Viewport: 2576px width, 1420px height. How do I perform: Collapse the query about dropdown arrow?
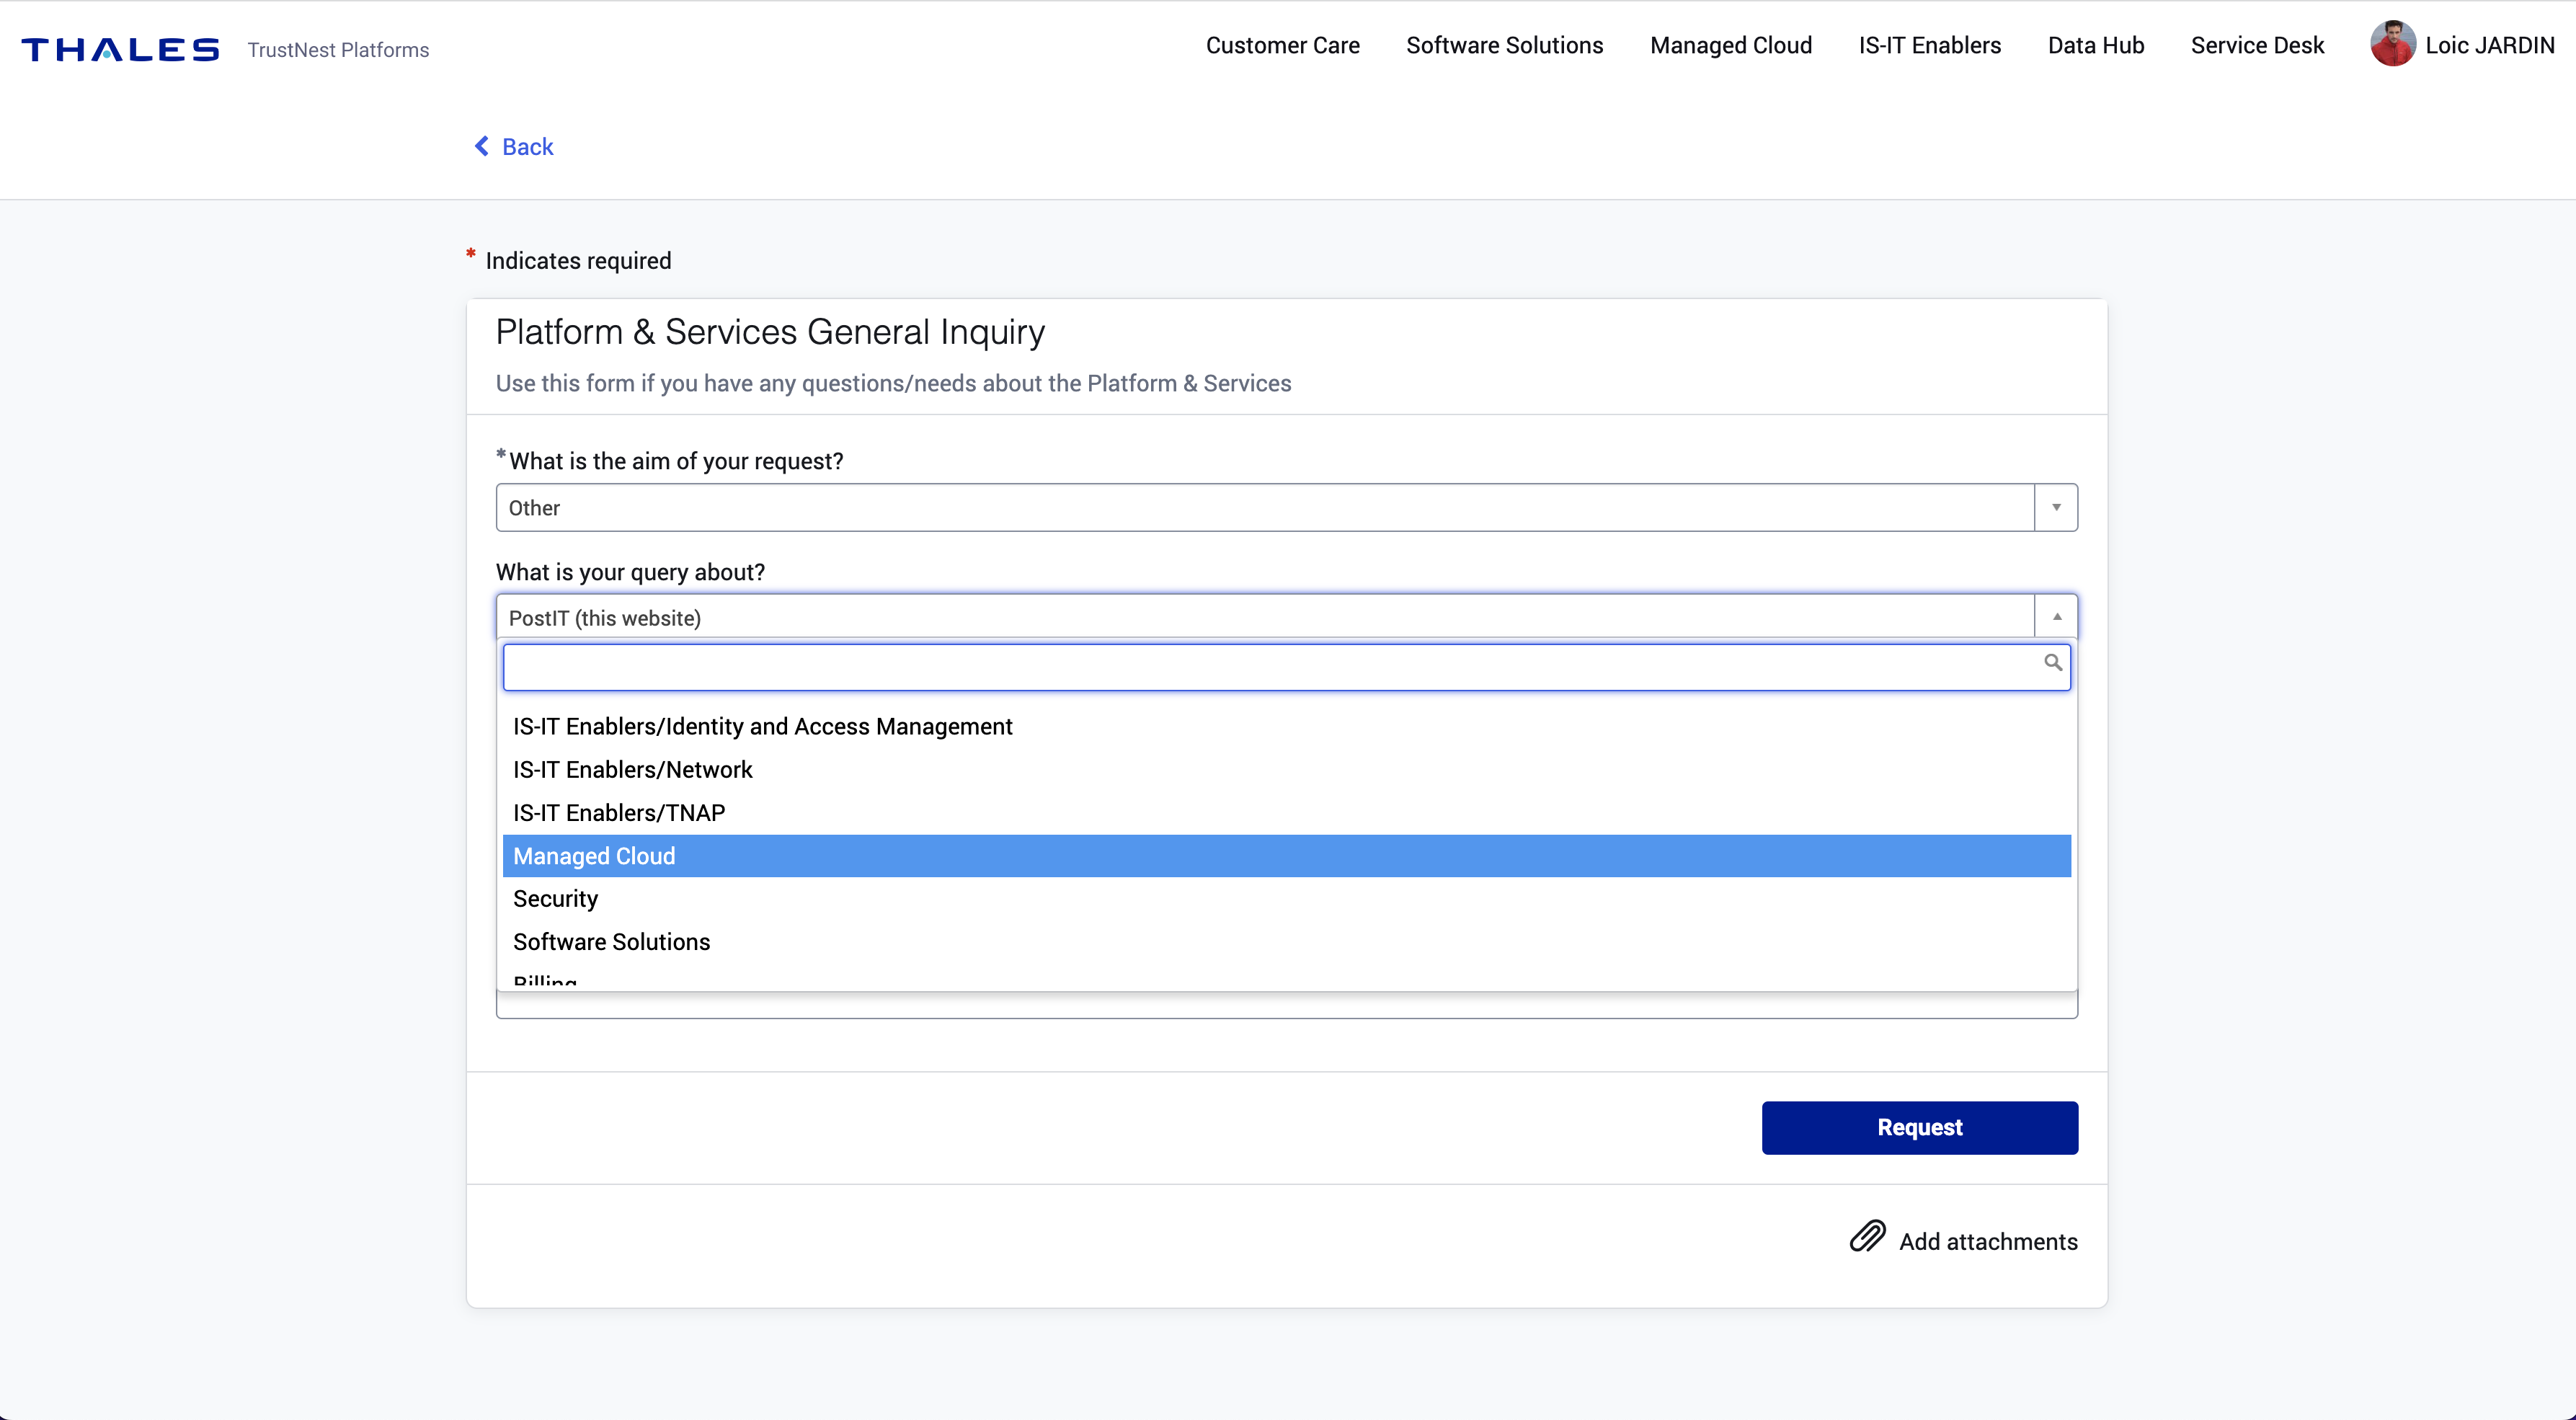pos(2056,617)
